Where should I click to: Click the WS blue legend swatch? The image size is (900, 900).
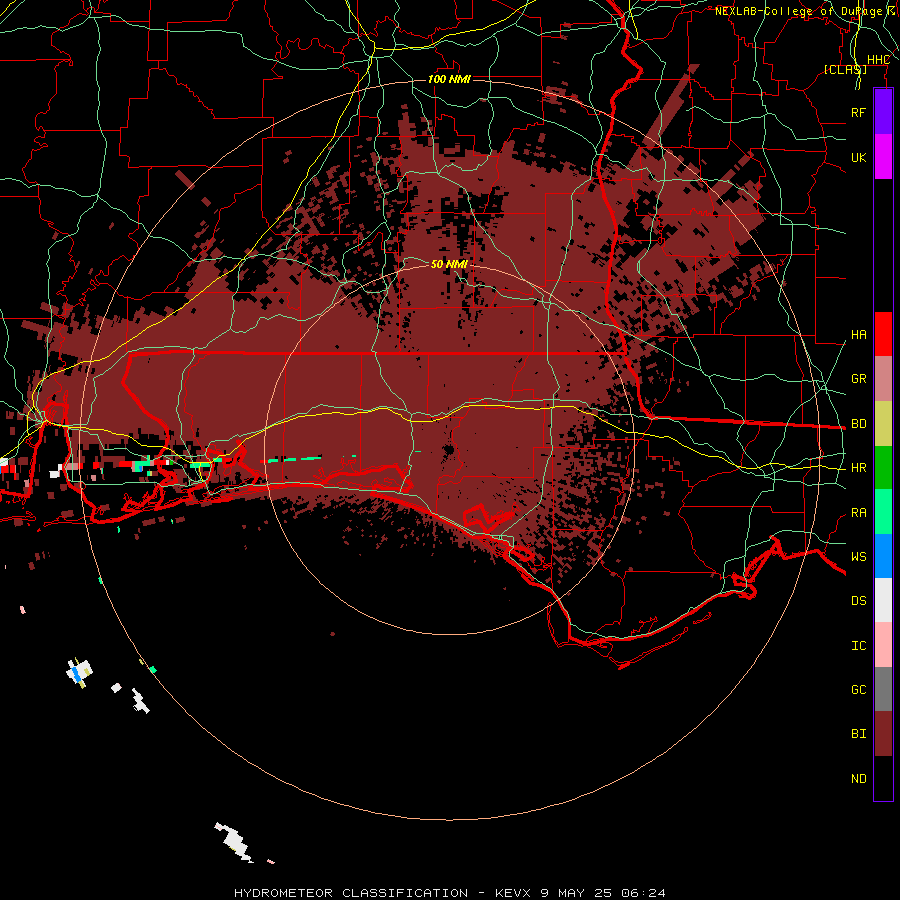point(883,556)
